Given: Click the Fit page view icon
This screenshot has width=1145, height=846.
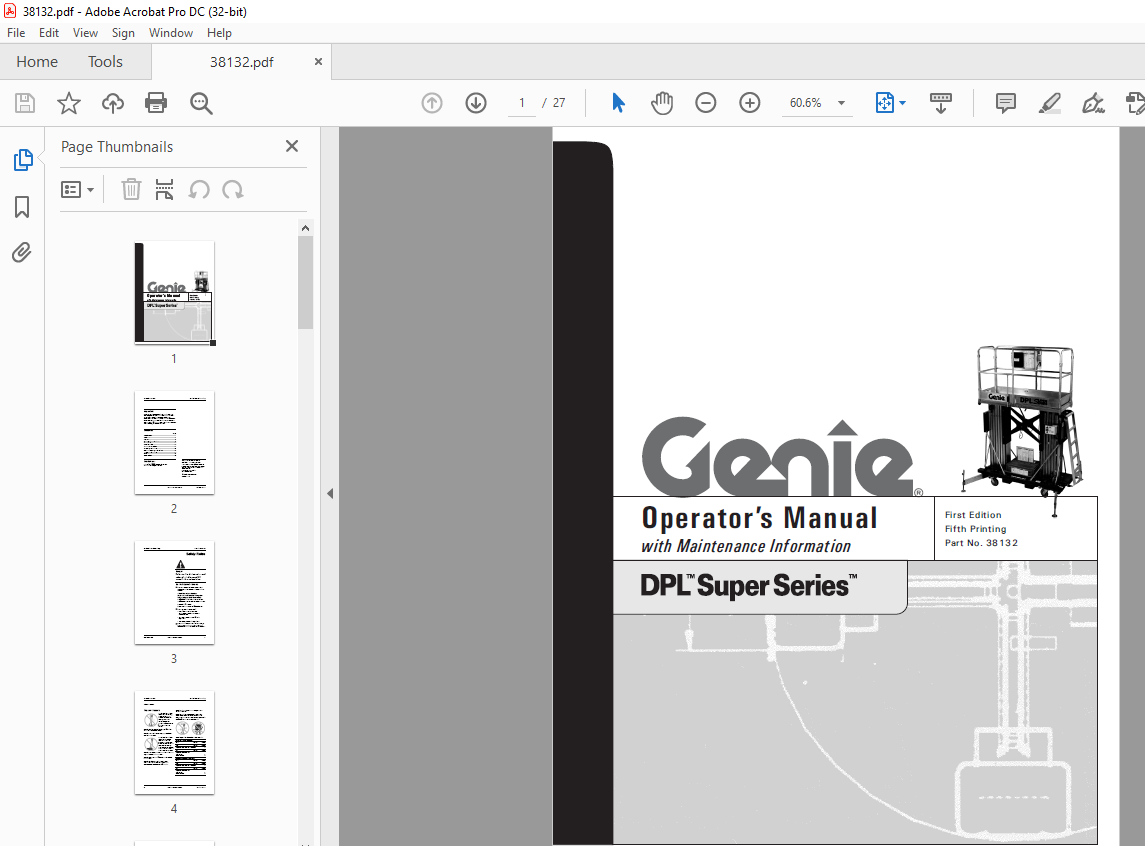Looking at the screenshot, I should [x=884, y=103].
